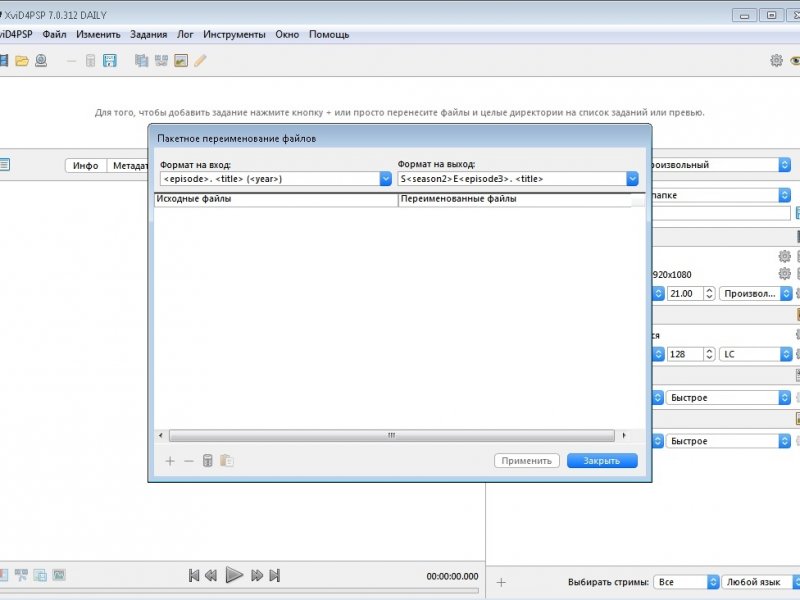
Task: Open the Задания menu
Action: coord(148,34)
